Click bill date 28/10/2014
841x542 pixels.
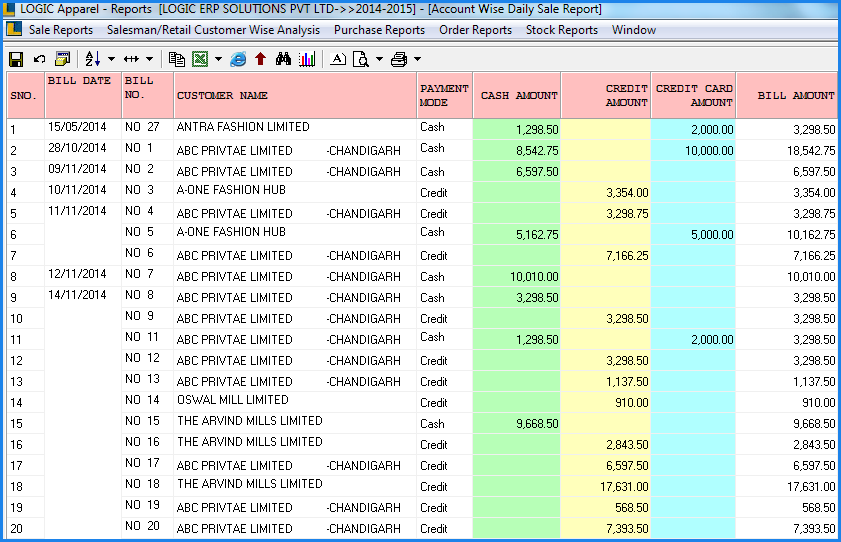click(x=77, y=148)
